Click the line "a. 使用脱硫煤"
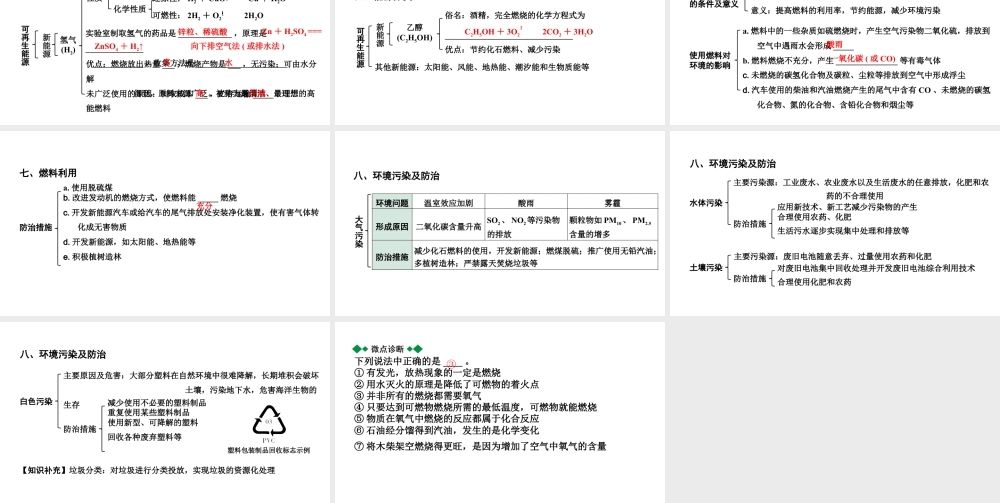Image resolution: width=1000 pixels, height=503 pixels. click(88, 187)
